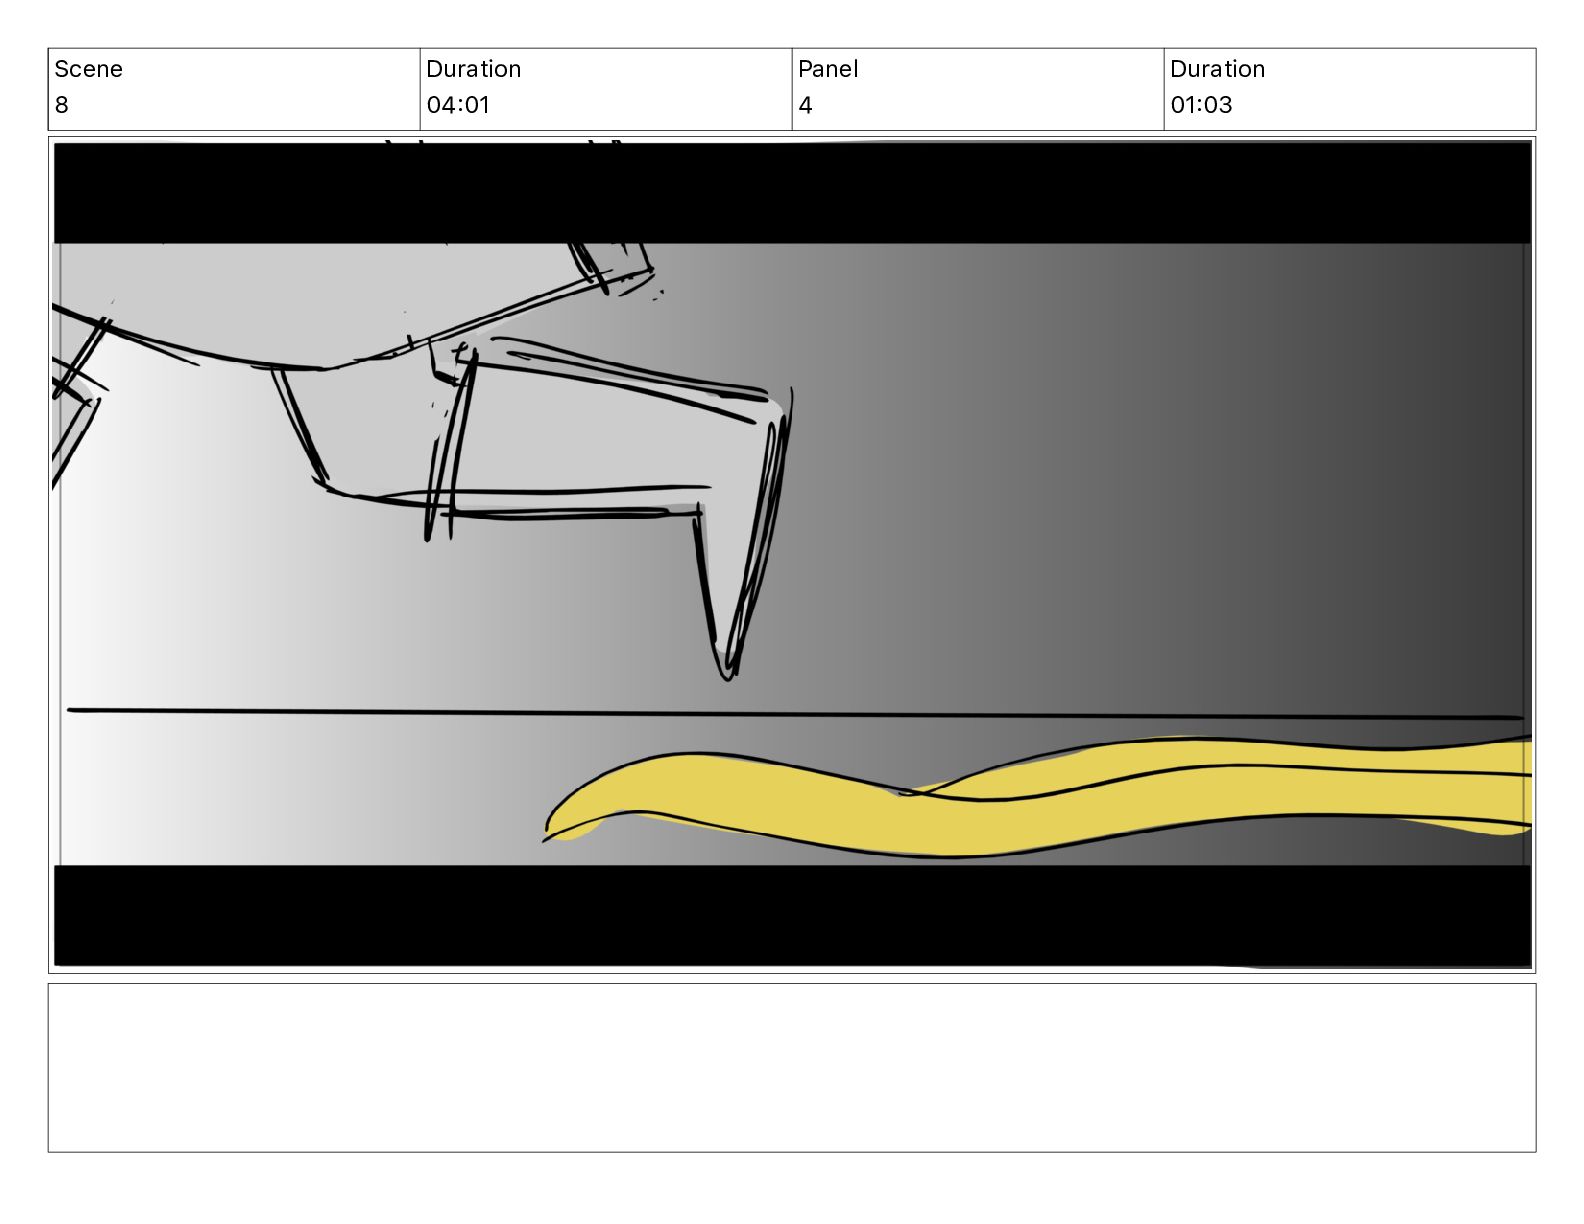The height and width of the screenshot is (1224, 1584).
Task: Click the "Panel" header label
Action: point(828,69)
